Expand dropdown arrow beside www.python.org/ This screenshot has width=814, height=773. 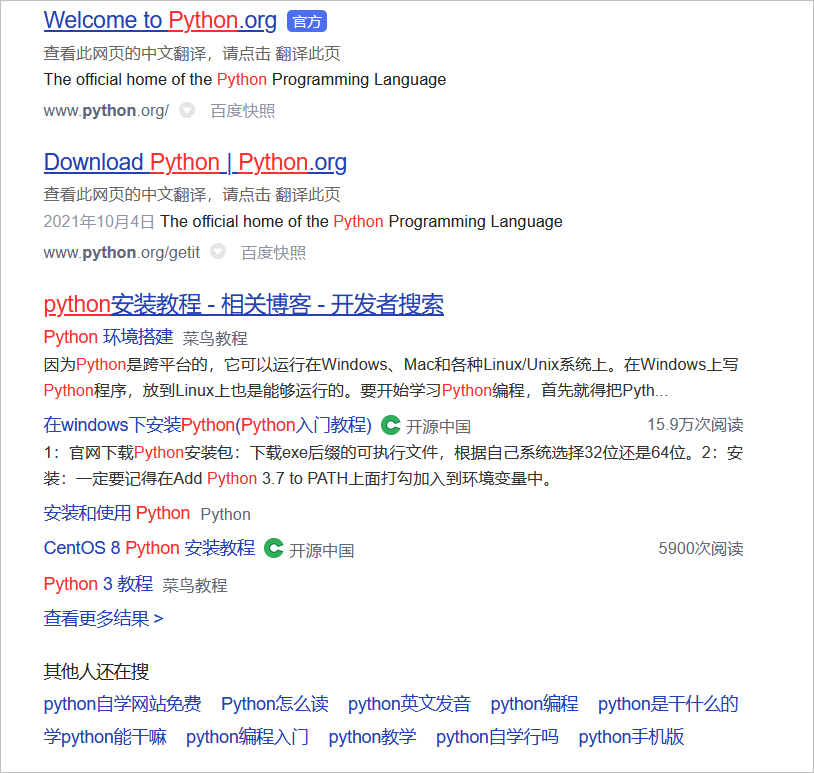(x=187, y=110)
